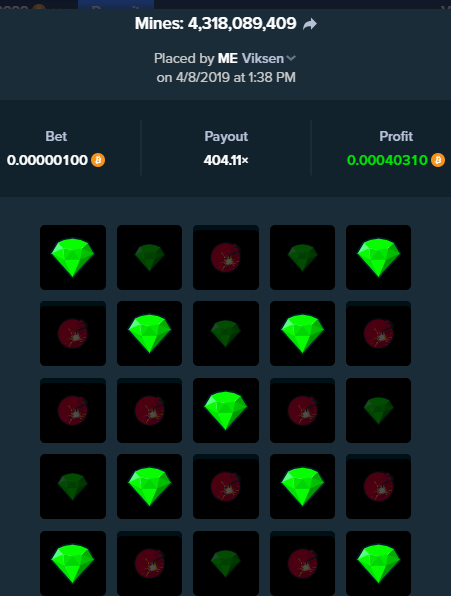Image resolution: width=451 pixels, height=596 pixels.
Task: Click the Mines bet ID title
Action: [x=215, y=24]
